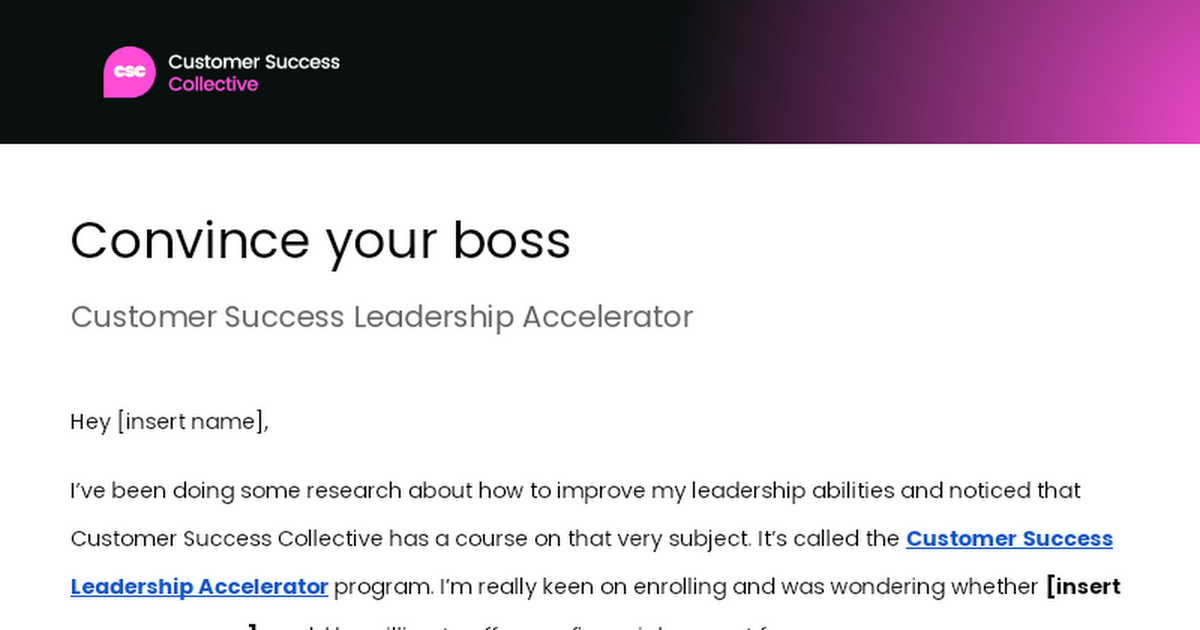Click the bold "[insert" placeholder text
The image size is (1200, 630).
coord(1083,587)
